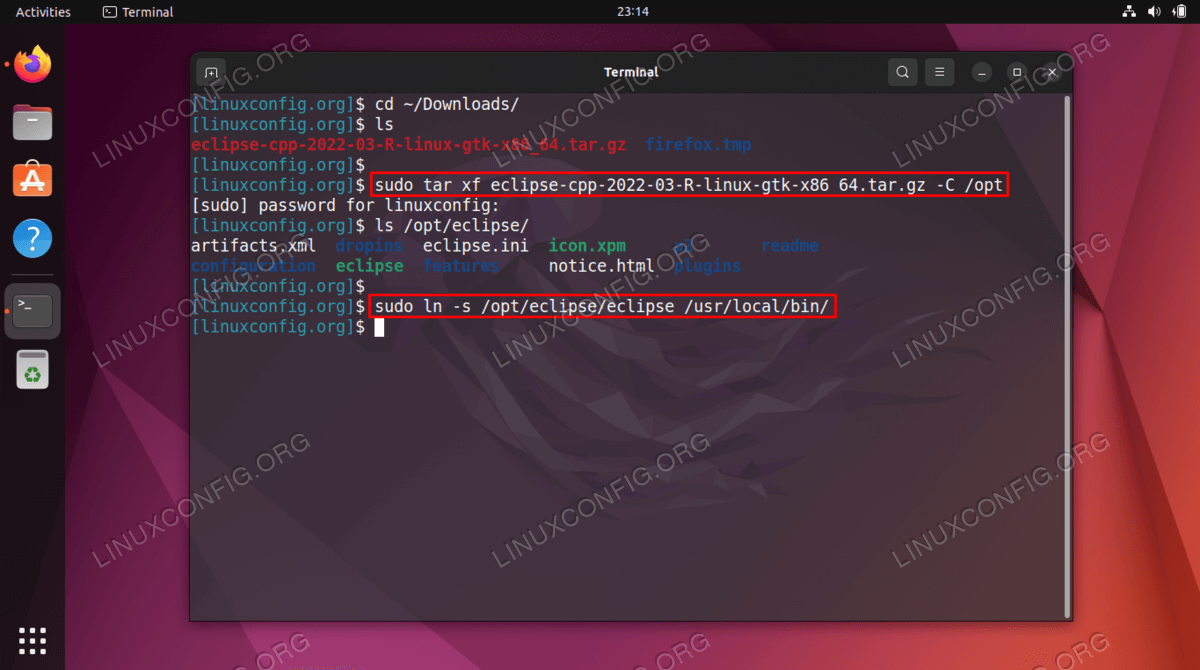
Task: Launch Firefox from the dock
Action: 33,65
